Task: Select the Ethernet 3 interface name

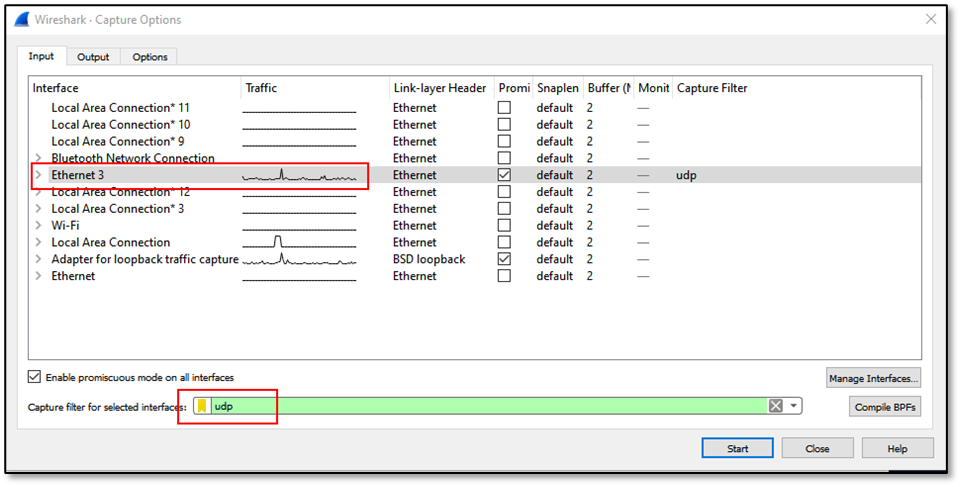Action: [78, 175]
